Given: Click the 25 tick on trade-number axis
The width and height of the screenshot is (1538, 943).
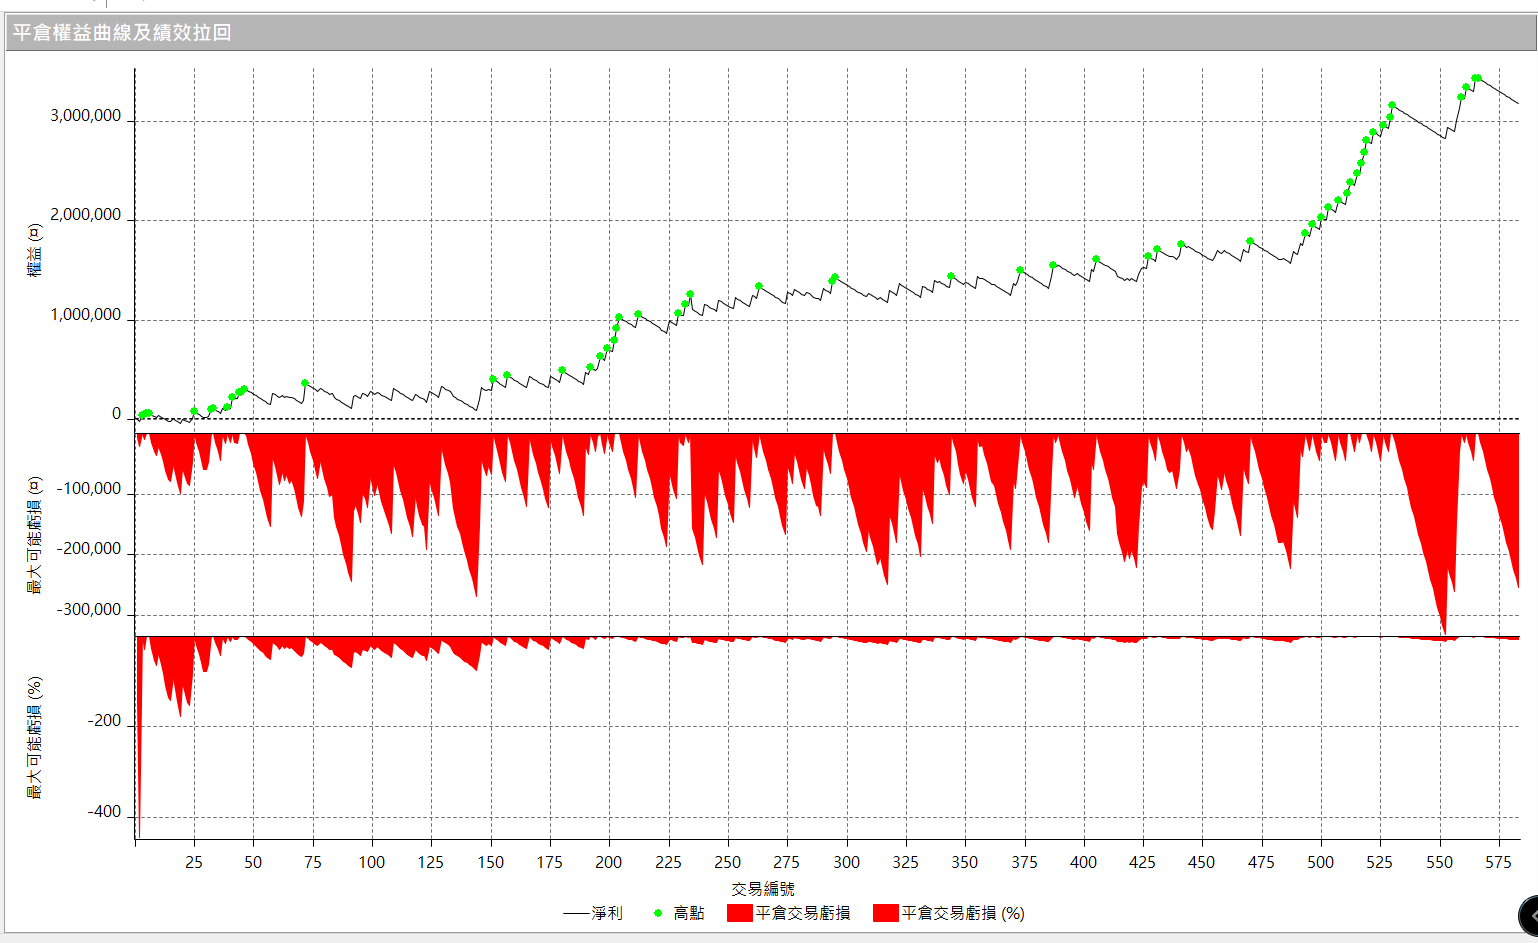Looking at the screenshot, I should [x=194, y=862].
